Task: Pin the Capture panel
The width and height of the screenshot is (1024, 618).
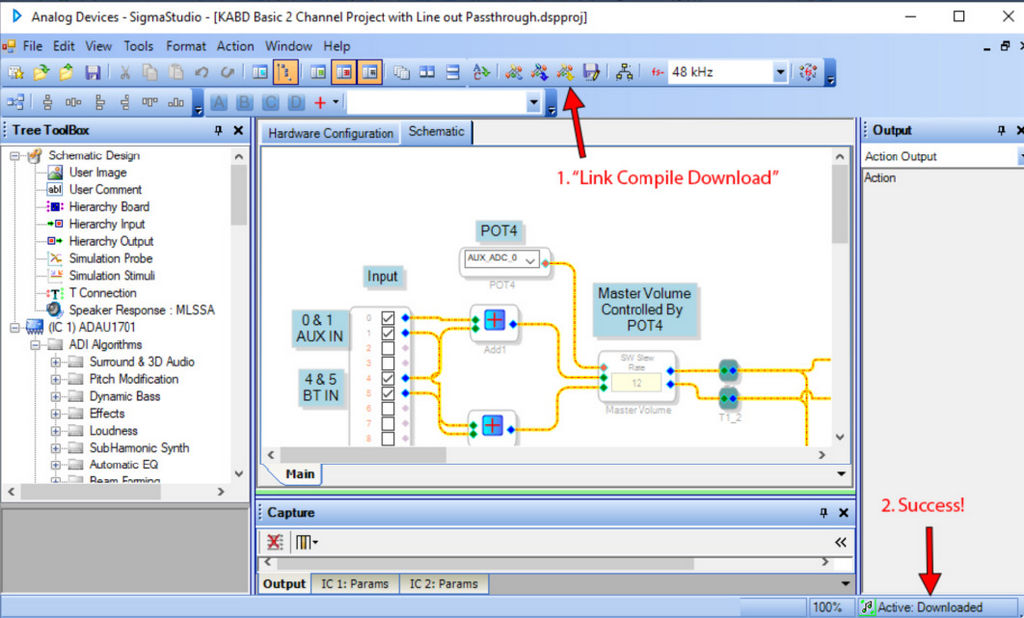Action: (824, 513)
